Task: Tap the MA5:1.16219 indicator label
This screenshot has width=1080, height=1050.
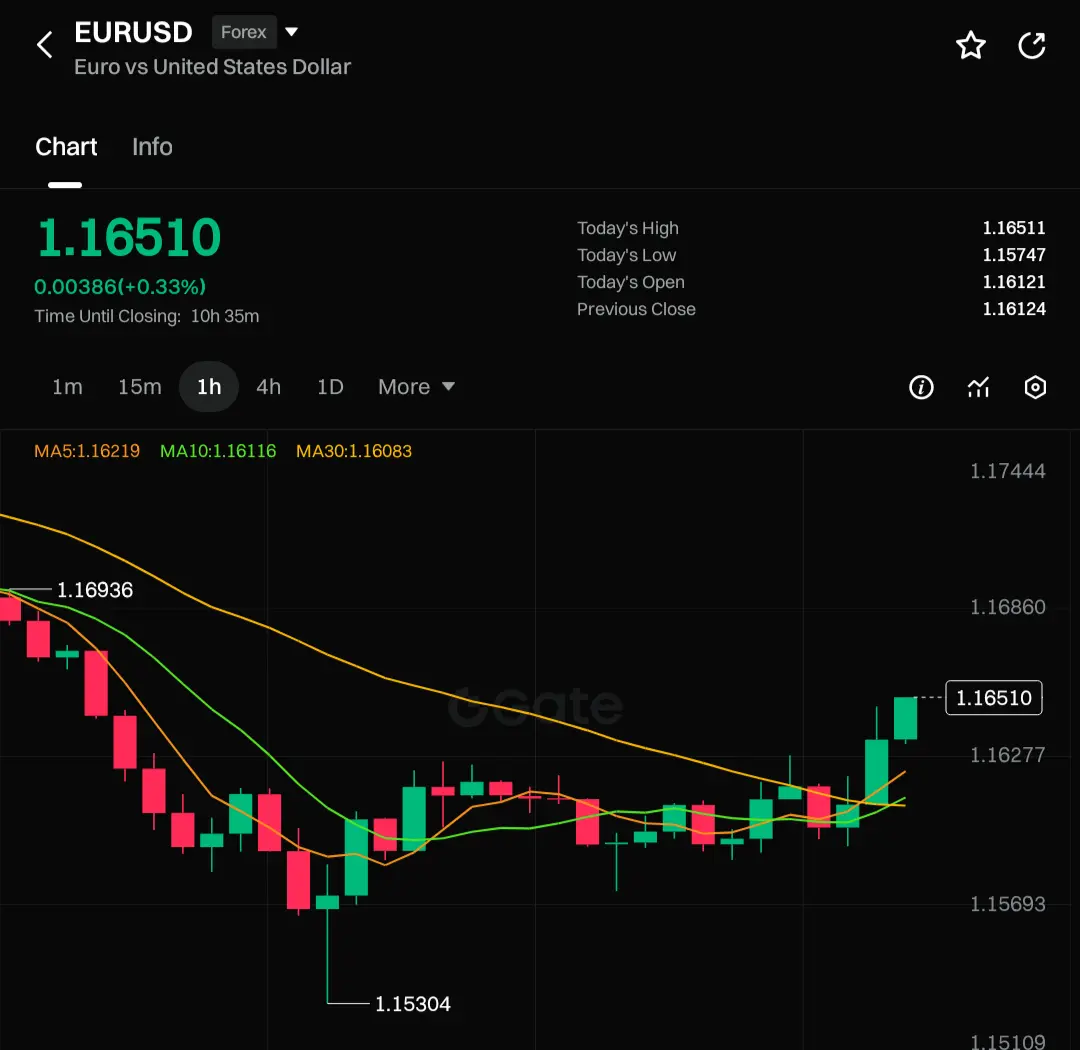Action: point(87,451)
